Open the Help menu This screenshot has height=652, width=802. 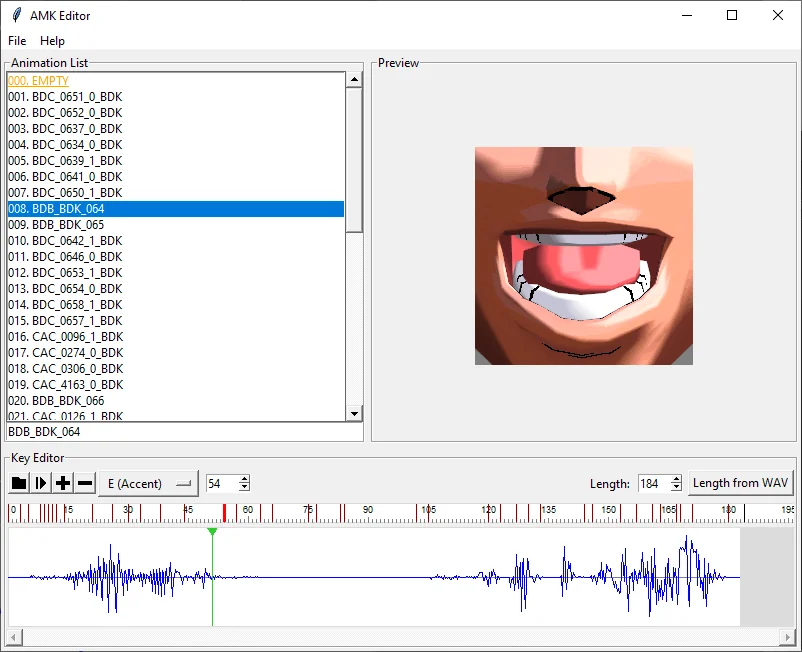[52, 41]
